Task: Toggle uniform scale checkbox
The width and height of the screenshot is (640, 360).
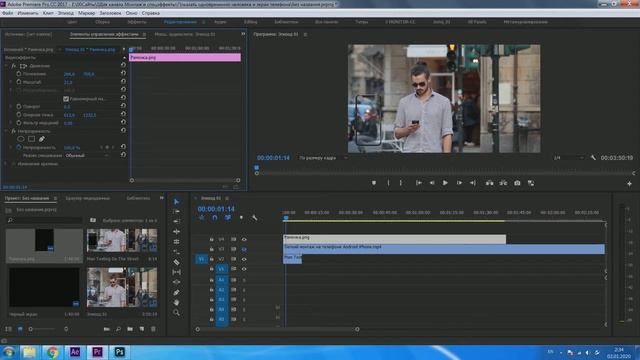Action: [66, 99]
